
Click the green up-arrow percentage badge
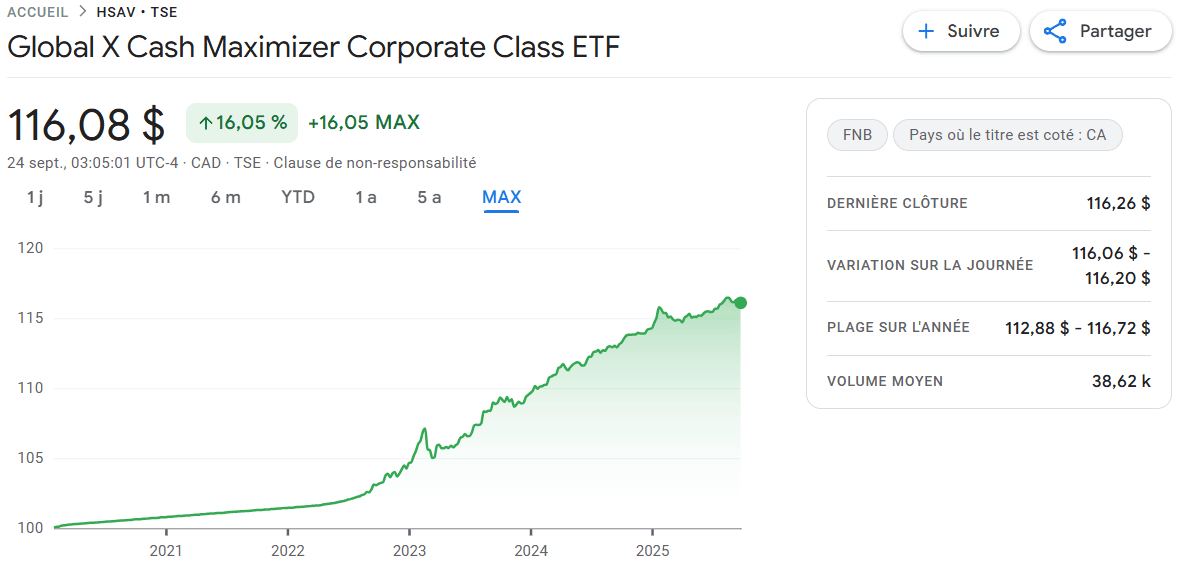242,123
